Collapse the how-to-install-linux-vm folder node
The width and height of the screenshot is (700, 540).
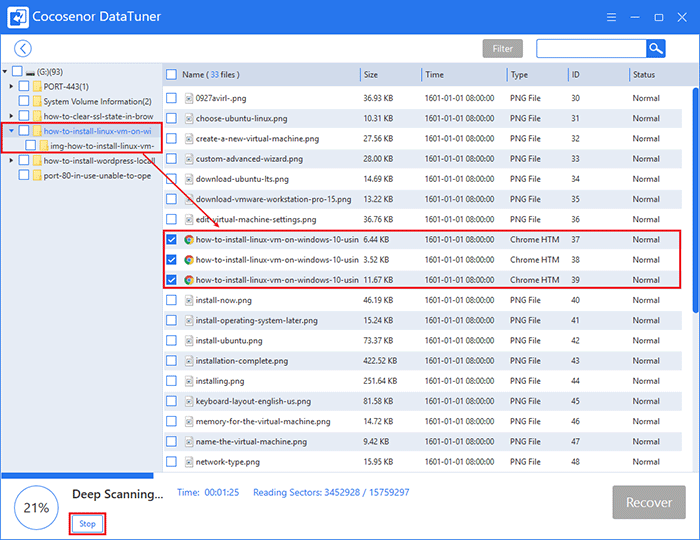pos(12,131)
